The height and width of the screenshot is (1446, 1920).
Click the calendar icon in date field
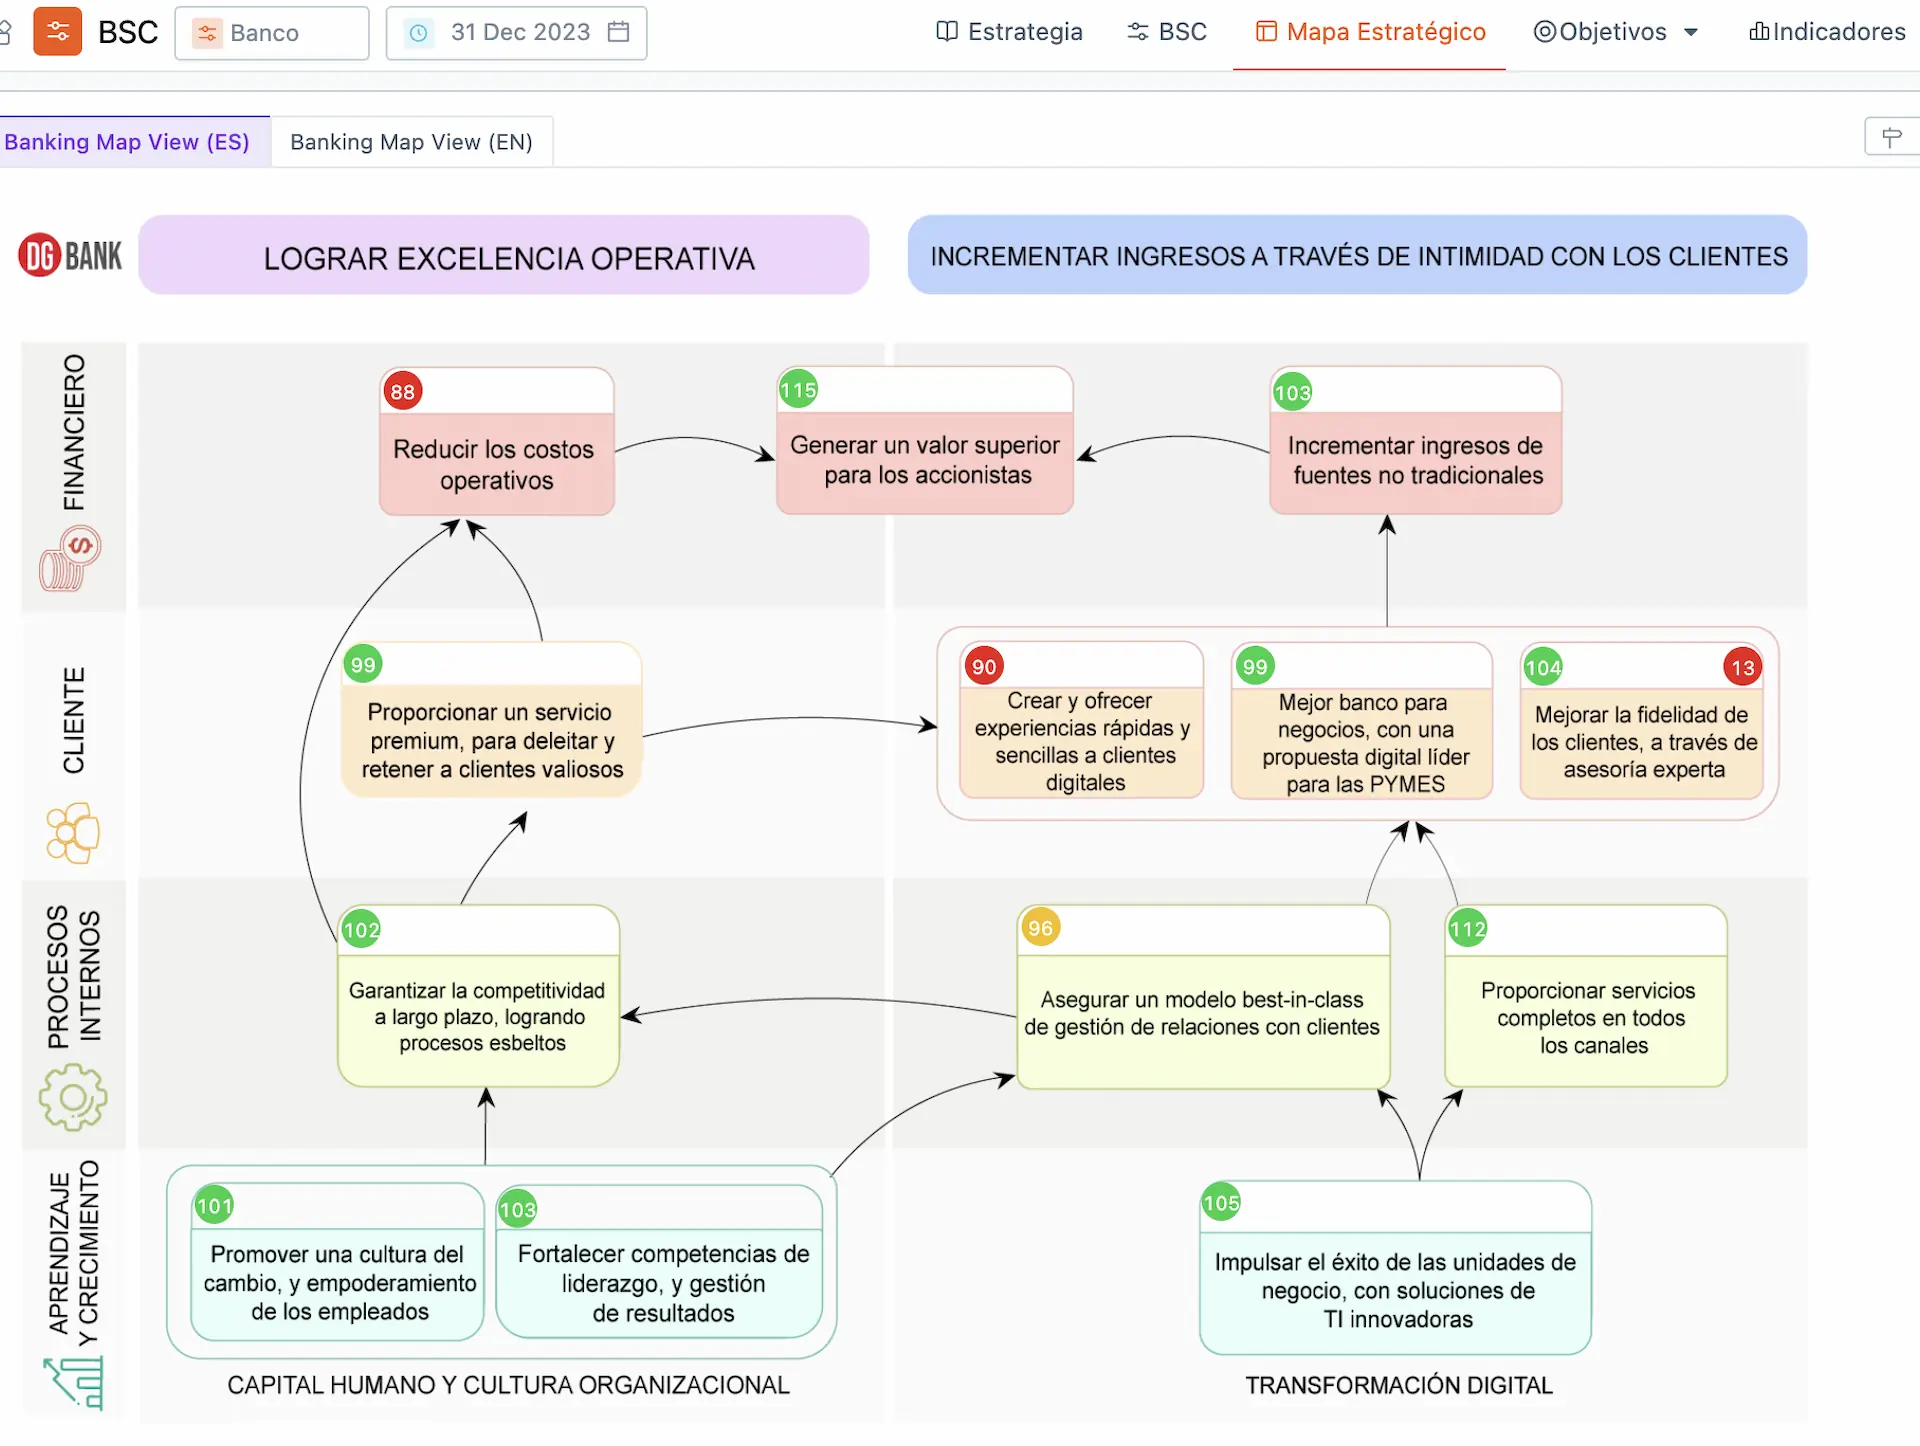tap(619, 32)
